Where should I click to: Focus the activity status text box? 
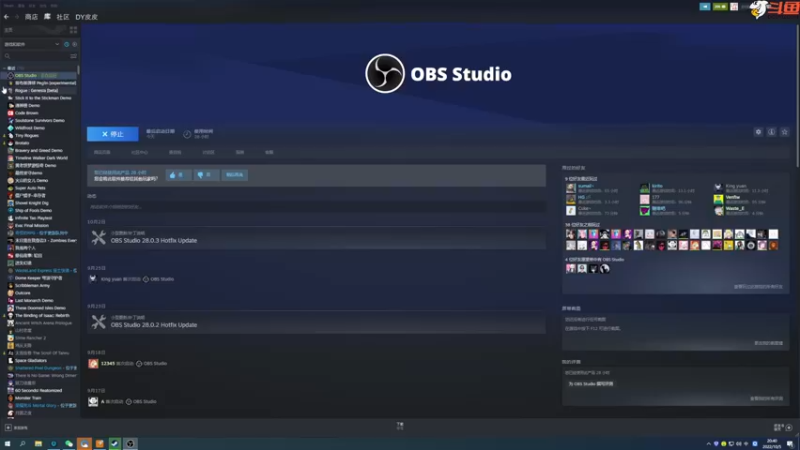316,207
